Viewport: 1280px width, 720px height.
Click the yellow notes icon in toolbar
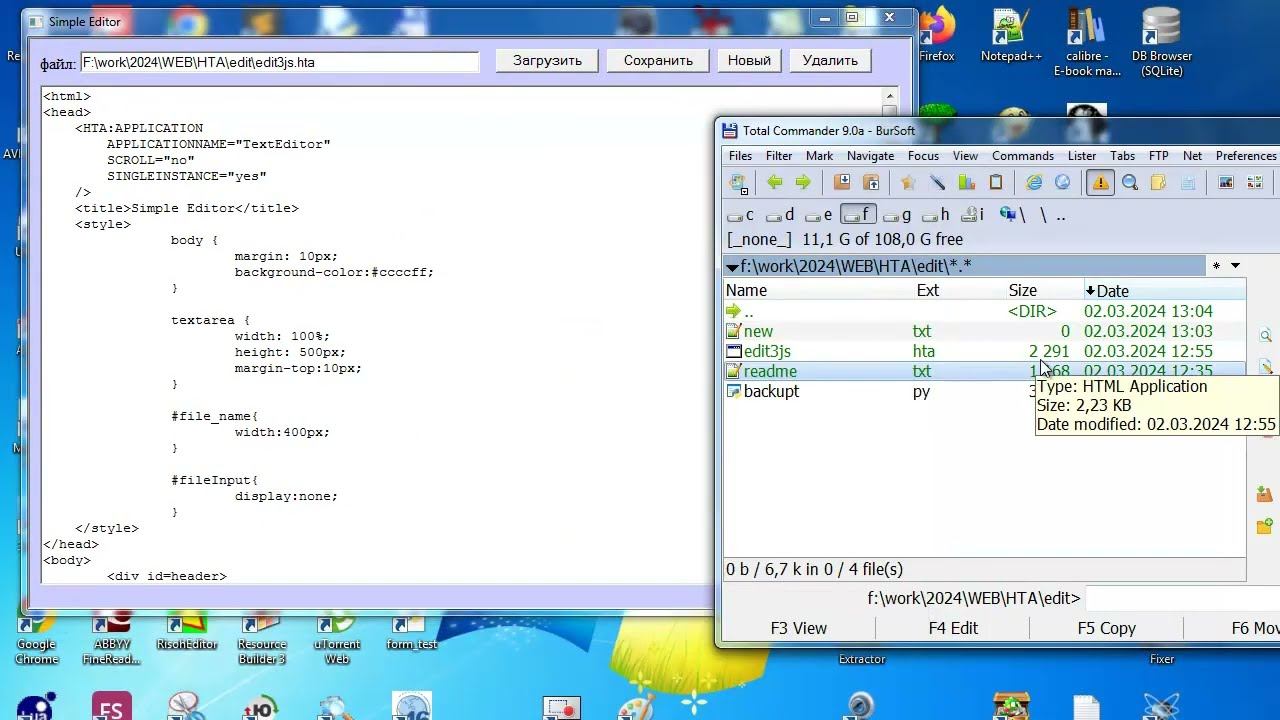coord(1158,182)
